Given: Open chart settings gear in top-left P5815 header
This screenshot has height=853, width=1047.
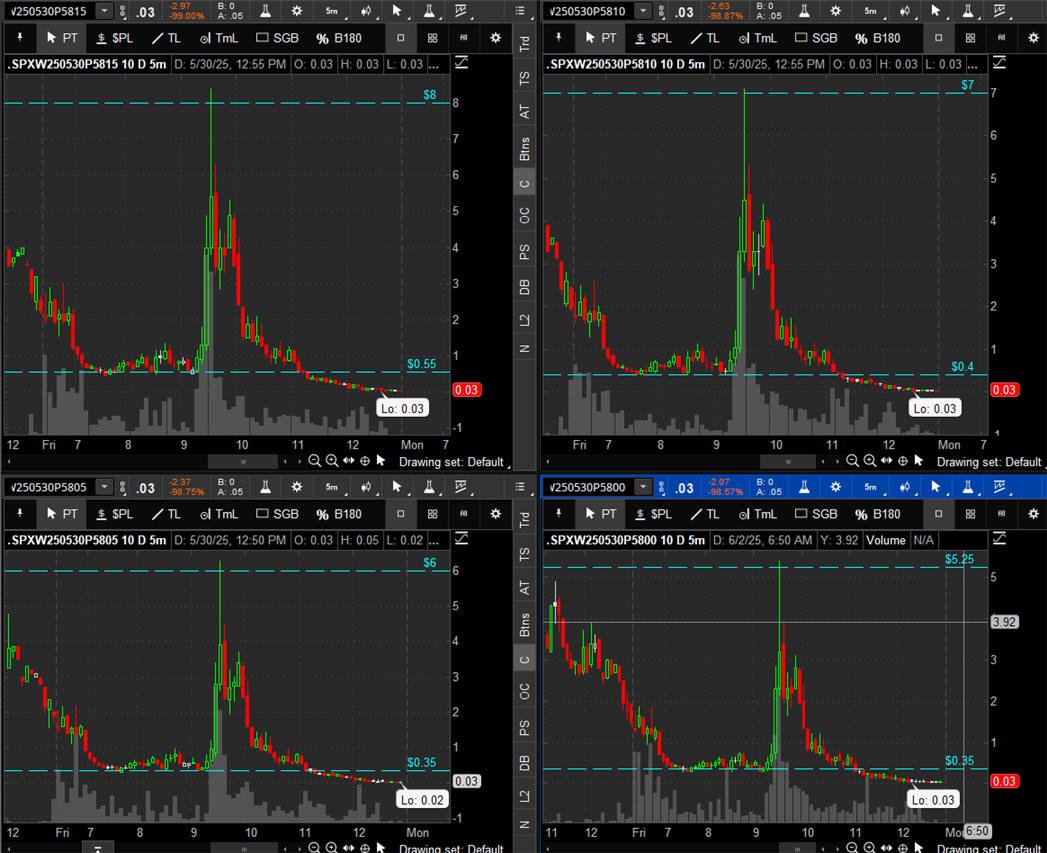Looking at the screenshot, I should 296,11.
